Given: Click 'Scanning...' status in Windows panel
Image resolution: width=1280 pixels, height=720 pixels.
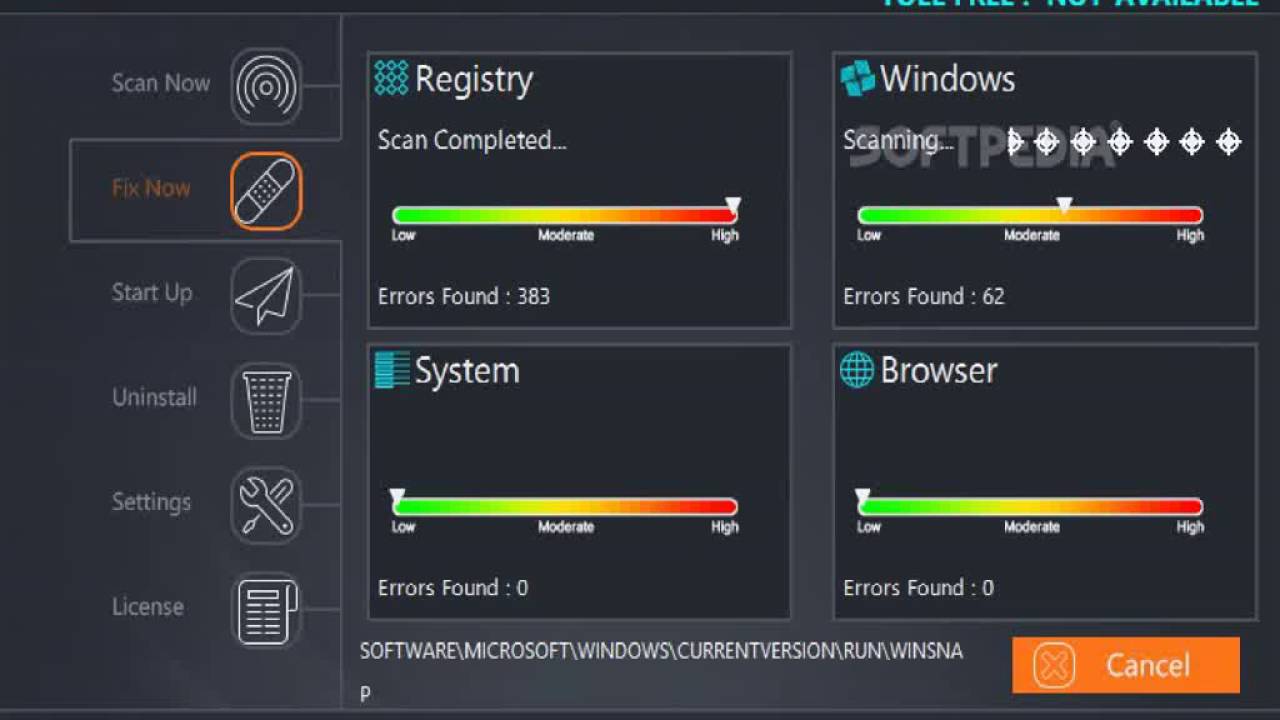Looking at the screenshot, I should click(x=898, y=141).
